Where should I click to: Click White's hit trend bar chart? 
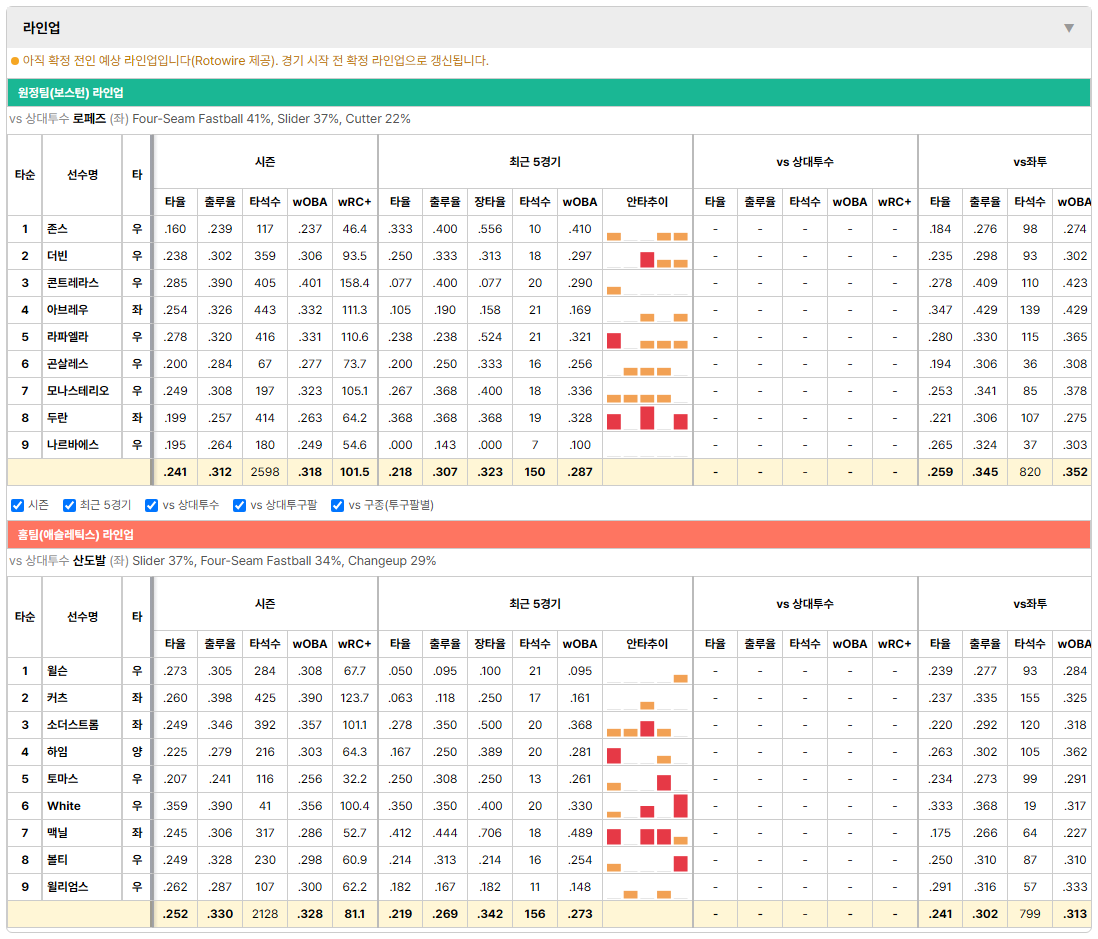(647, 806)
